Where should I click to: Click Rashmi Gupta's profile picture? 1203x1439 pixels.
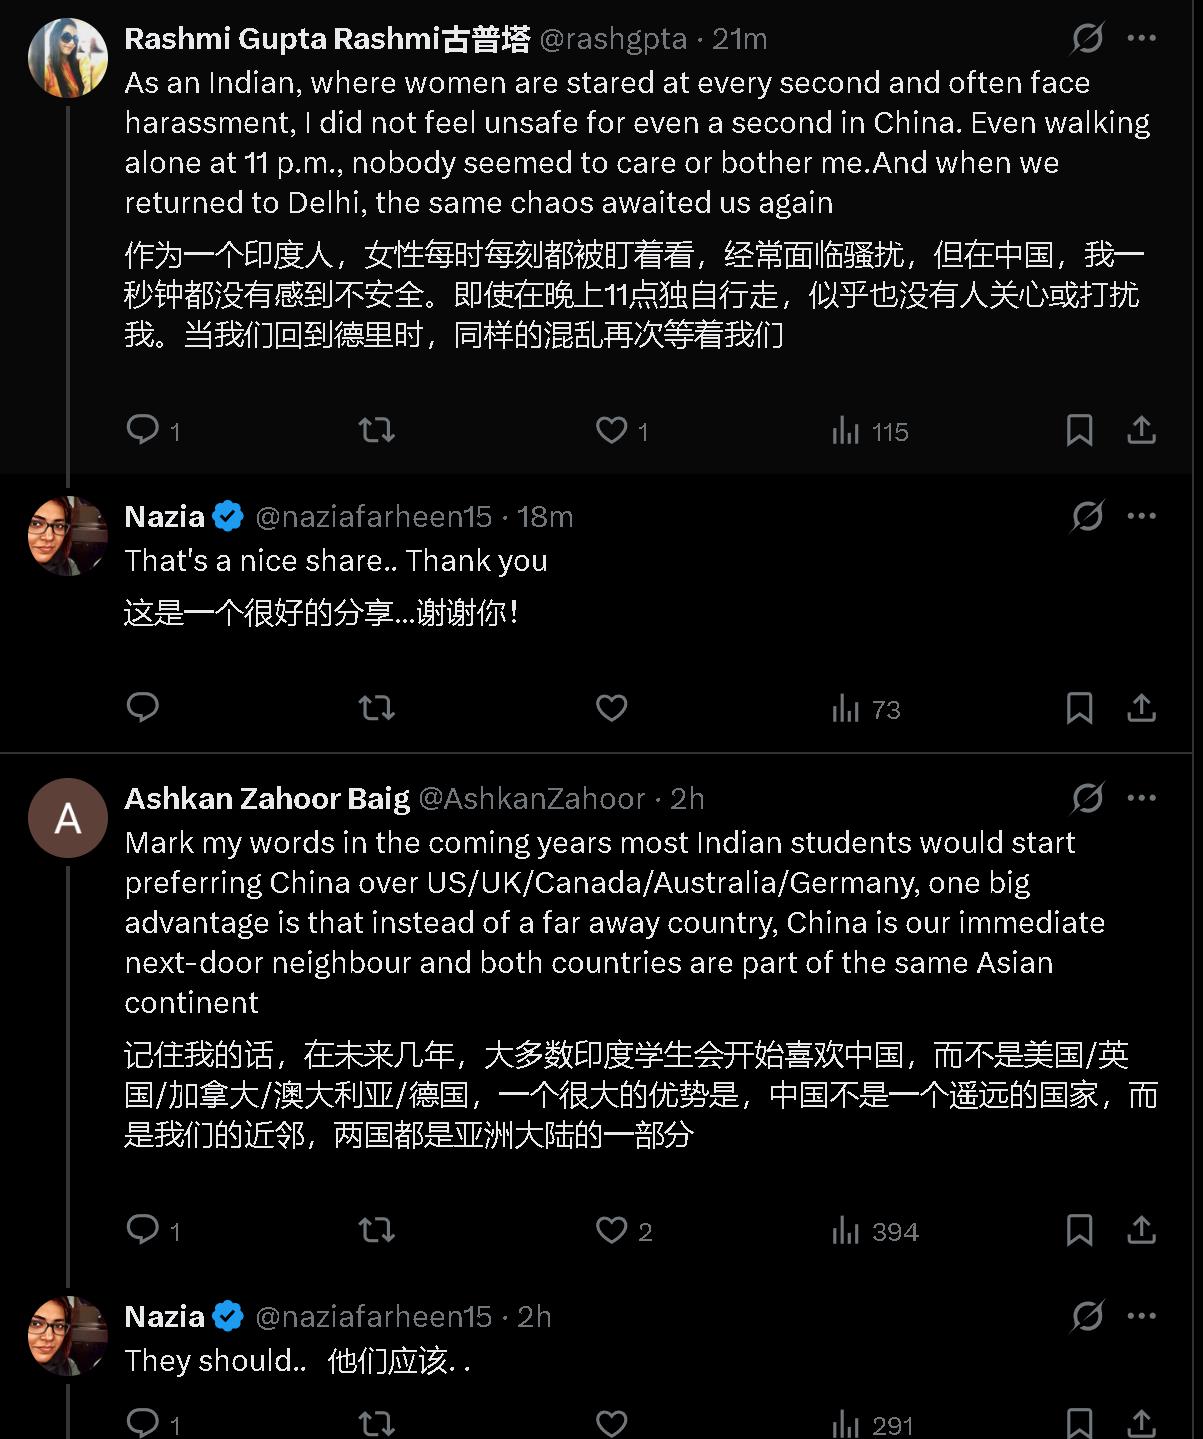point(68,57)
